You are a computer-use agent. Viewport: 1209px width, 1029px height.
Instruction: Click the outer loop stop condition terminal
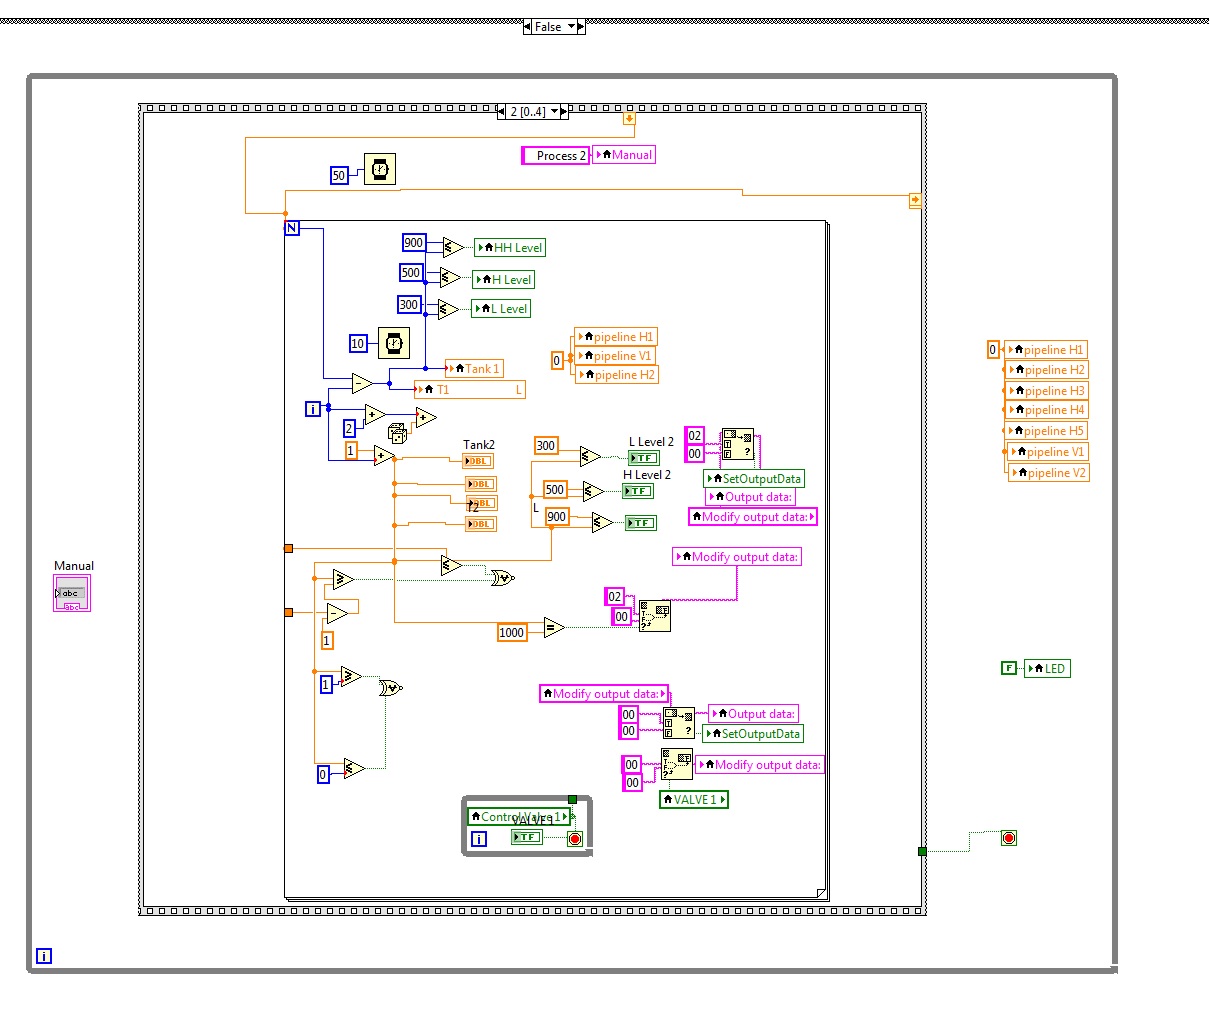click(1009, 838)
